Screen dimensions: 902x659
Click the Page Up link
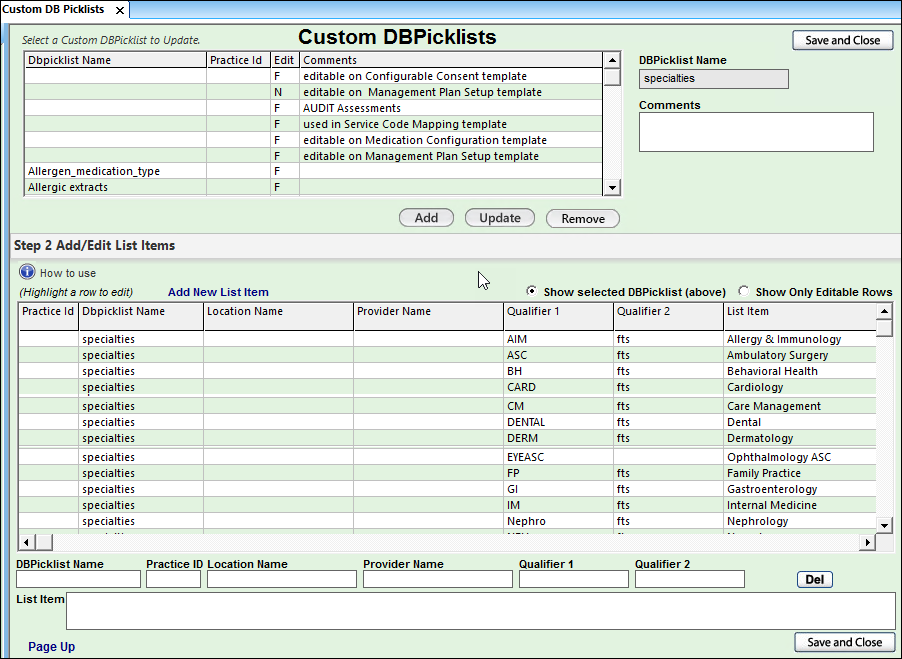pos(51,646)
